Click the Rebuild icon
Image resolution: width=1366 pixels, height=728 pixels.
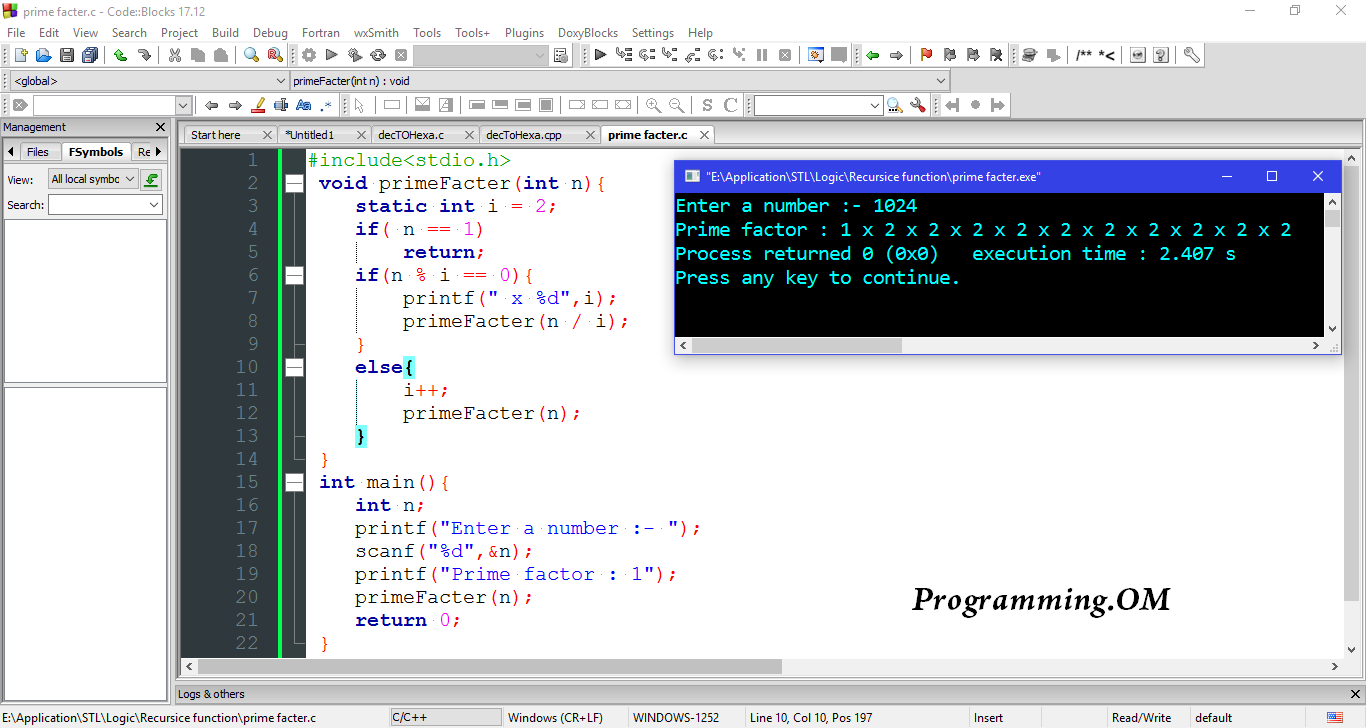click(x=378, y=55)
